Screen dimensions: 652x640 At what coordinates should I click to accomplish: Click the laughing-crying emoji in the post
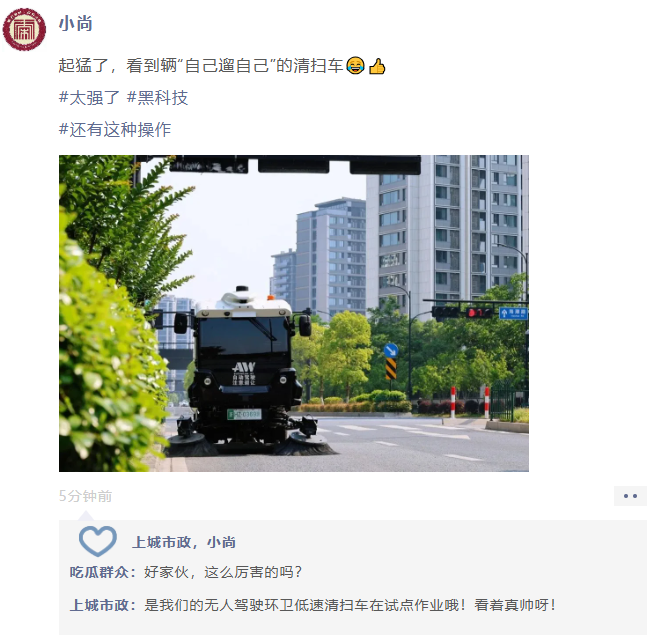(x=355, y=65)
